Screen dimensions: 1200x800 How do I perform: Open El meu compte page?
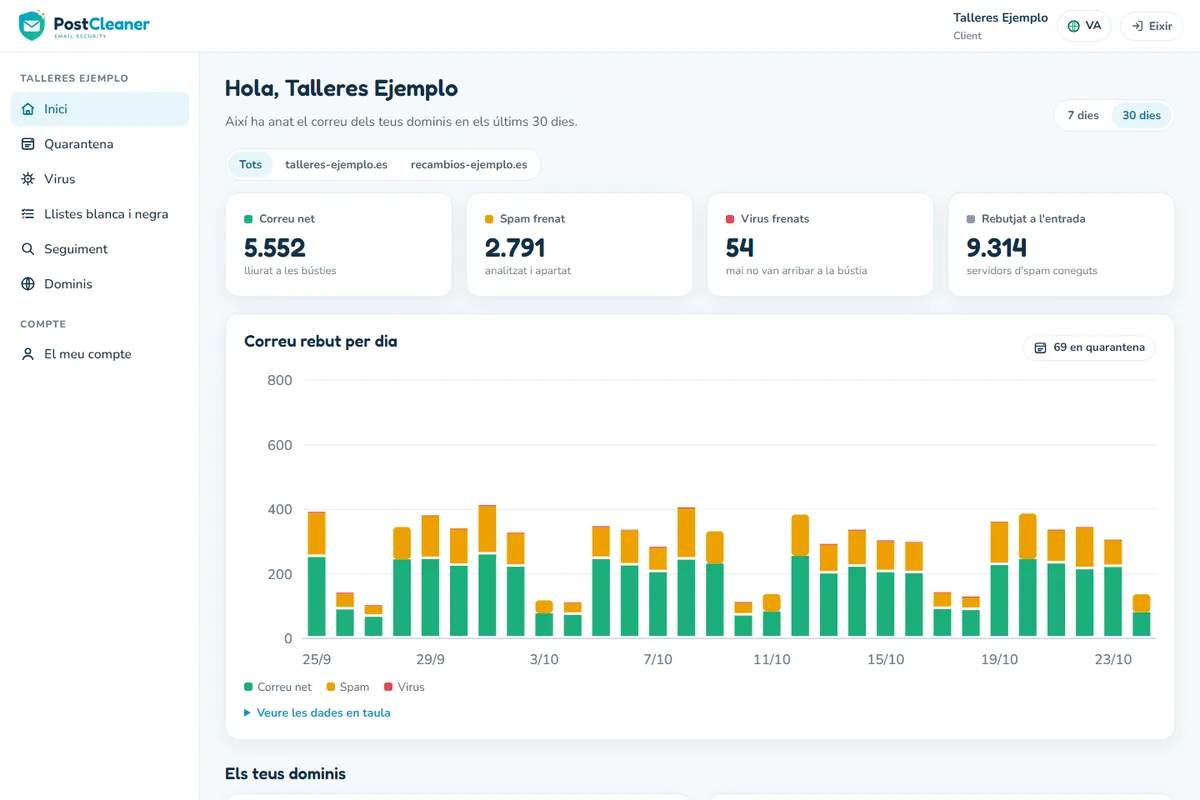click(99, 354)
